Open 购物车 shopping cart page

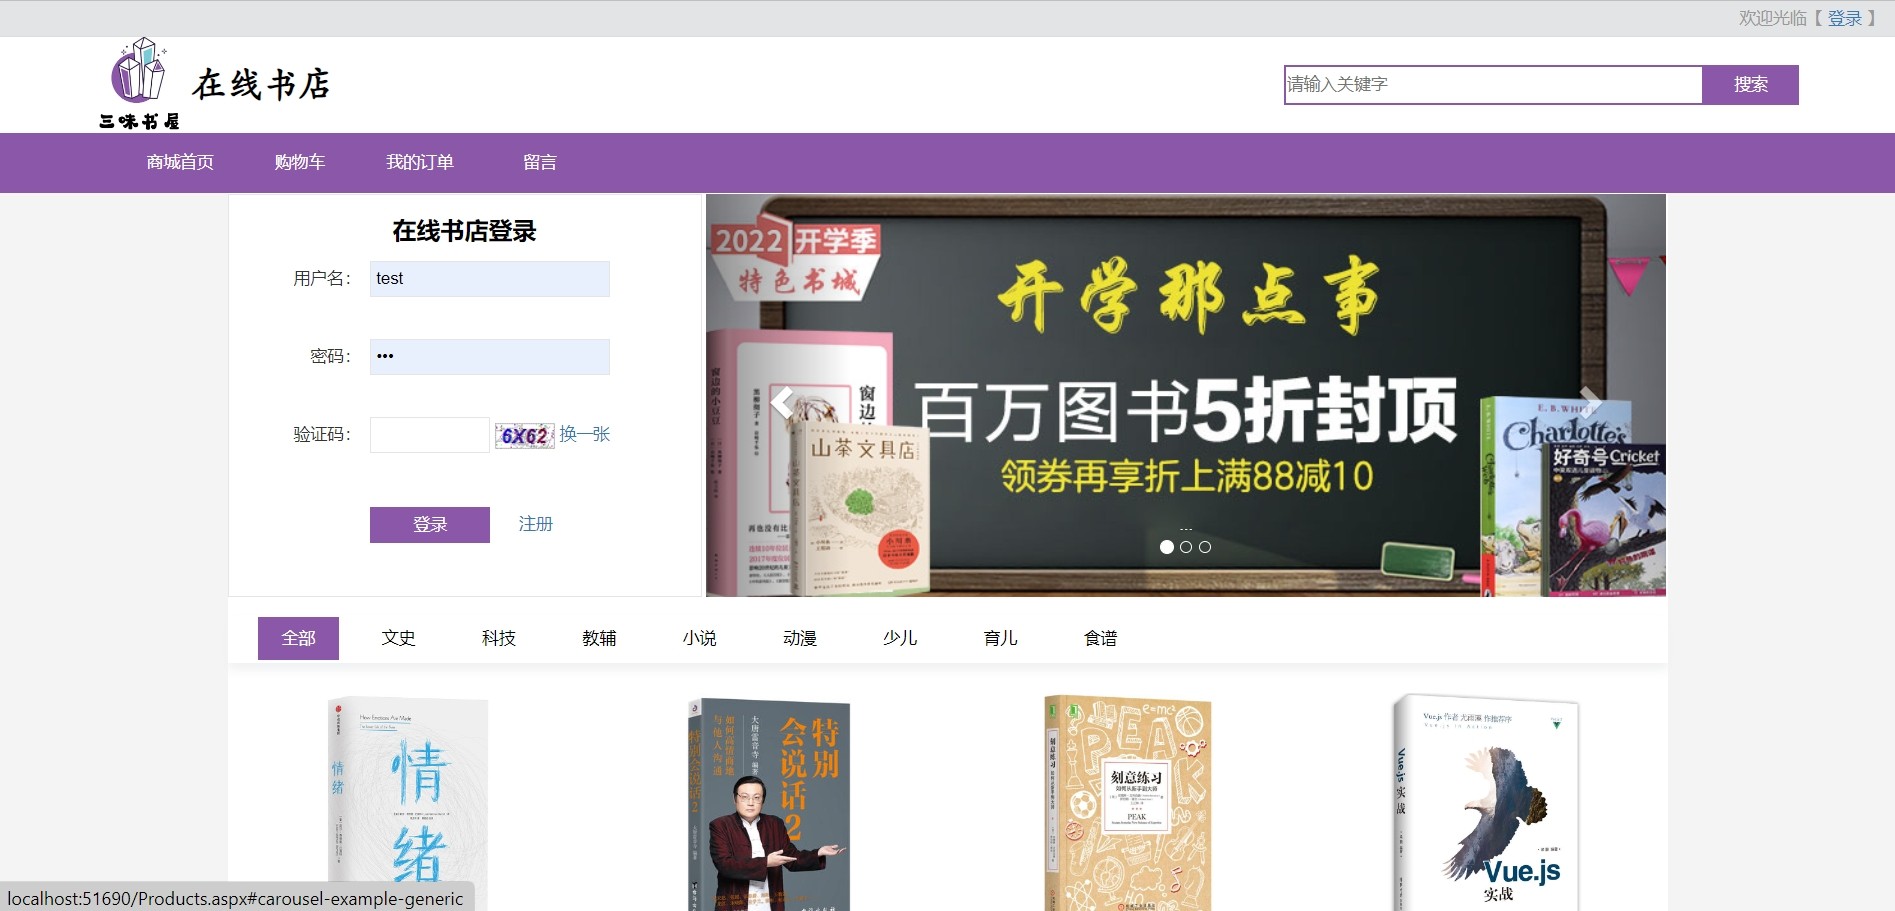300,162
